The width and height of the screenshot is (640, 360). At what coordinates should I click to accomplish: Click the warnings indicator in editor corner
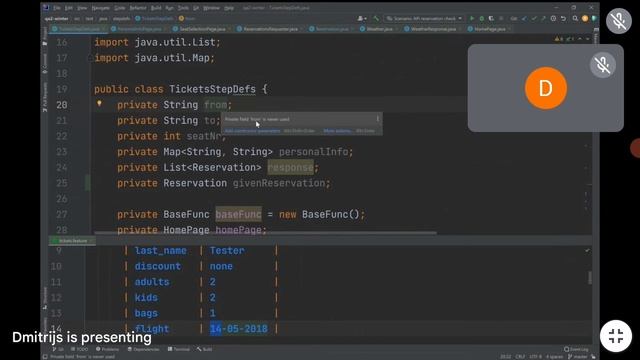[559, 39]
